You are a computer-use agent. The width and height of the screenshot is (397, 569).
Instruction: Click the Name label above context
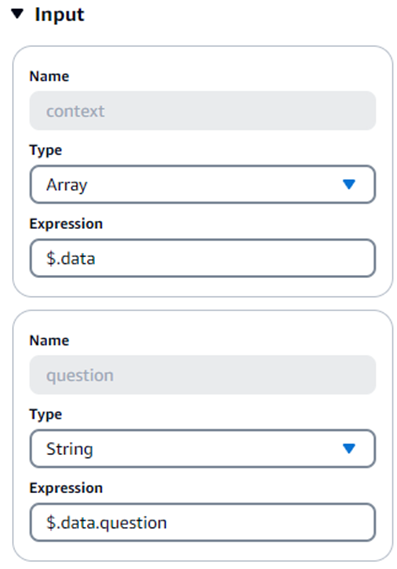tap(49, 76)
